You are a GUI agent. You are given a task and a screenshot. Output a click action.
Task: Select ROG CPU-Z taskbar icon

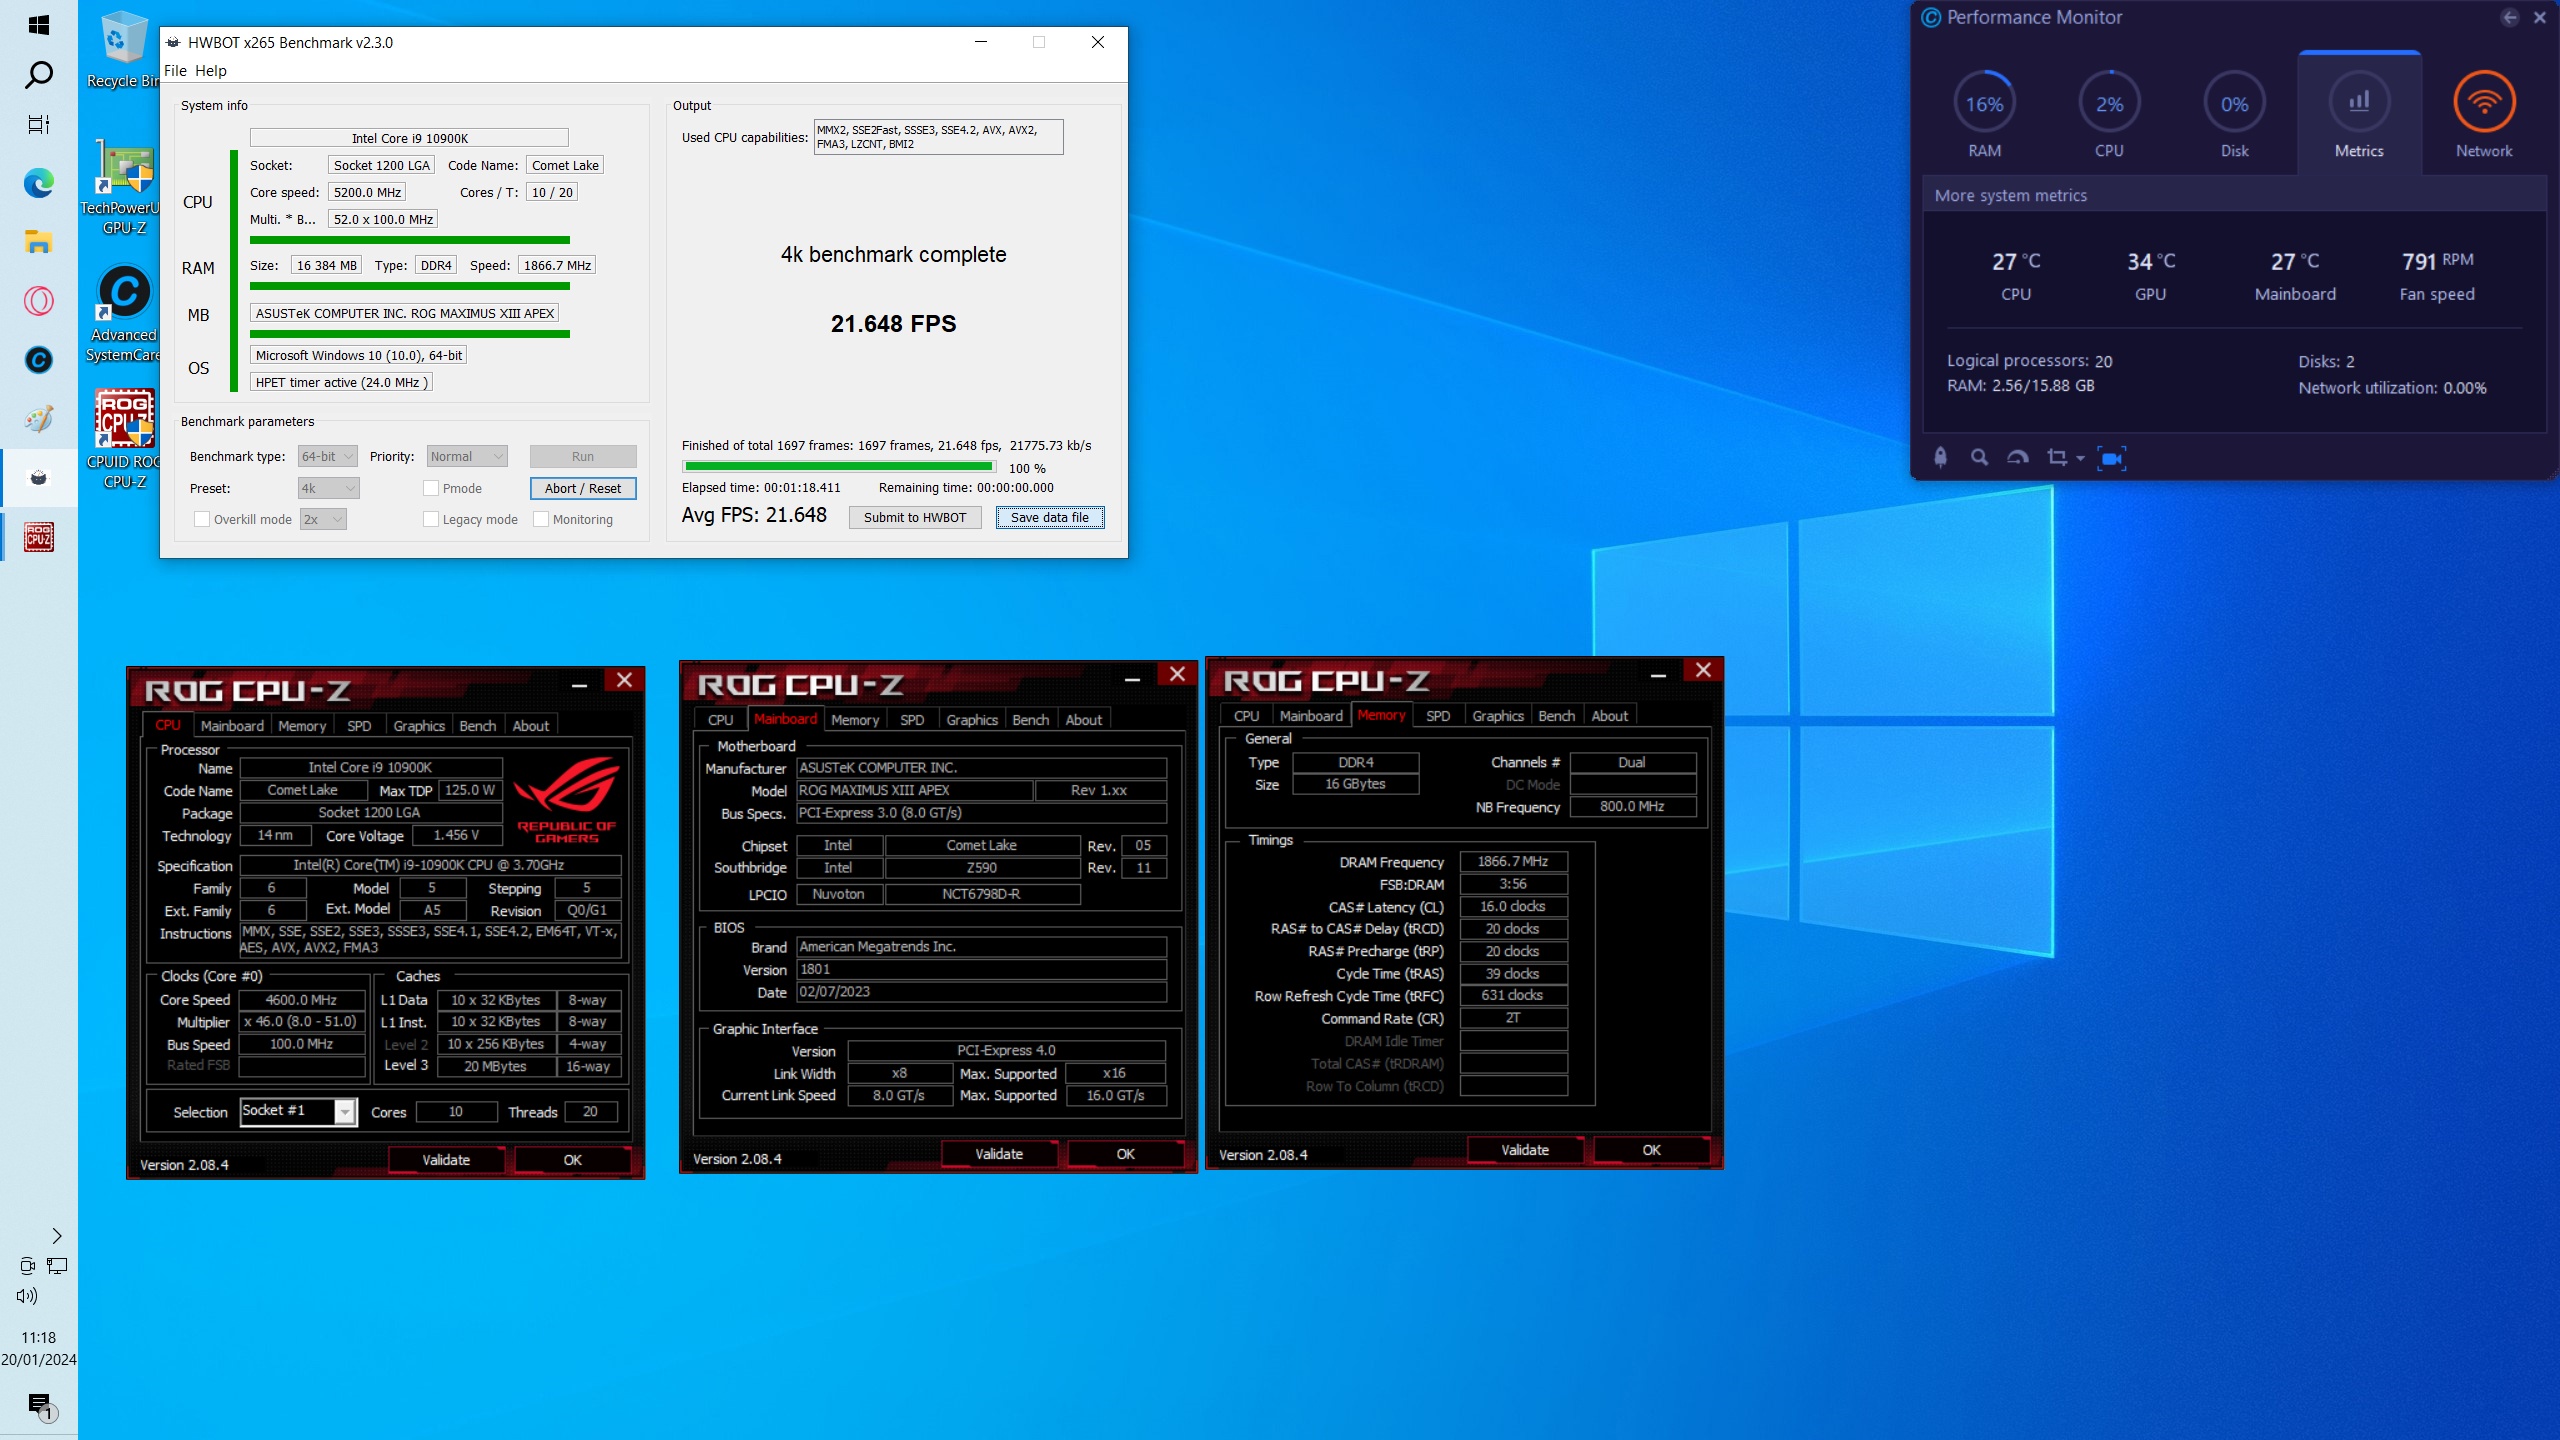coord(38,537)
